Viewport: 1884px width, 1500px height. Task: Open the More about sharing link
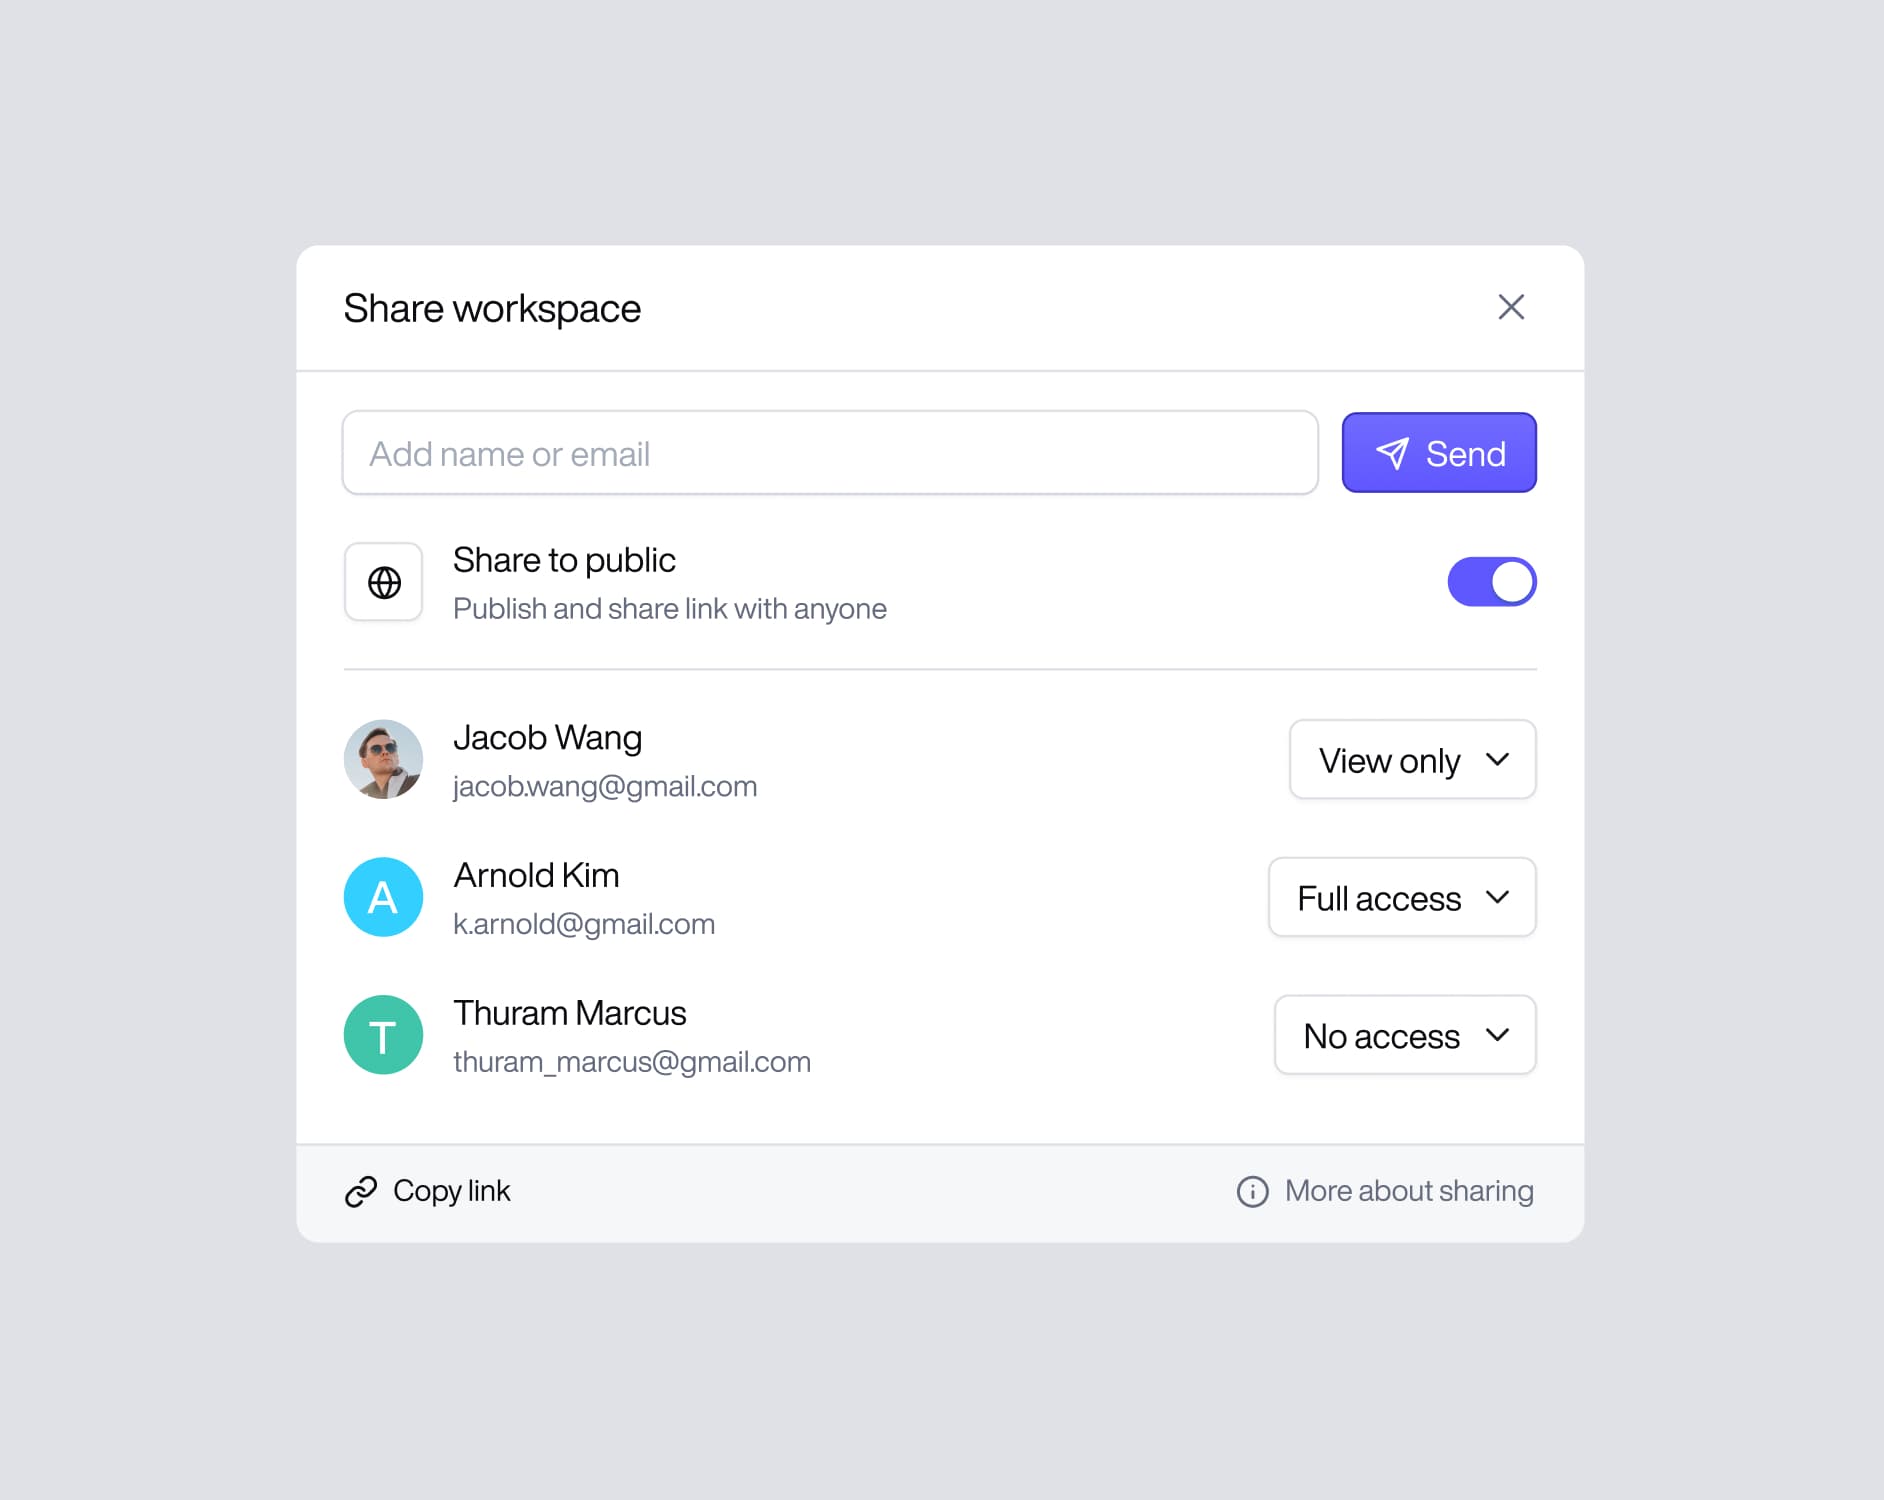[x=1408, y=1191]
